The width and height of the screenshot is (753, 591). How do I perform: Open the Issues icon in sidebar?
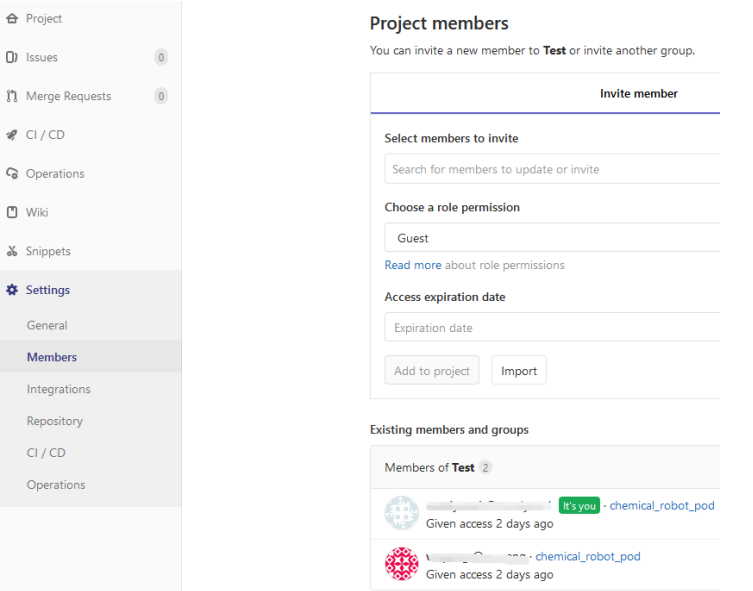[12, 58]
